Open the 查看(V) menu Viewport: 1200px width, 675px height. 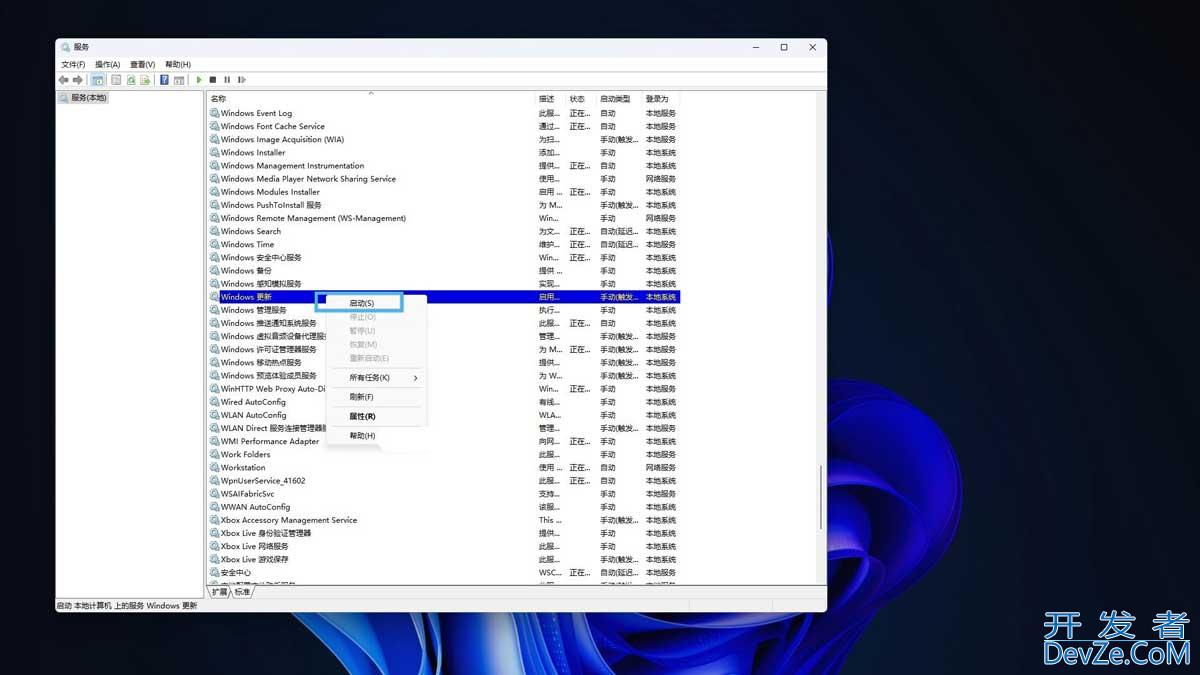click(142, 64)
